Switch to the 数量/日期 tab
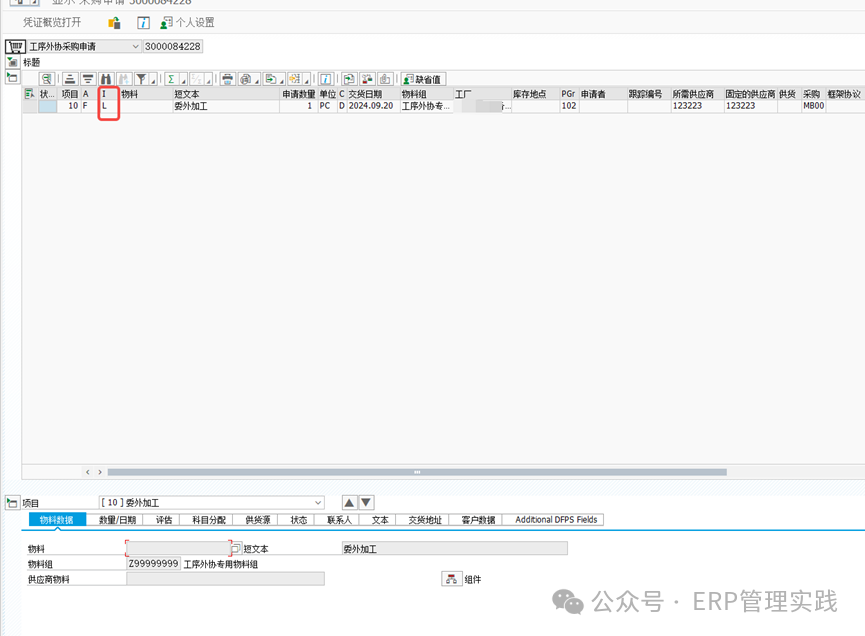Screen dimensions: 865x636 (117, 520)
